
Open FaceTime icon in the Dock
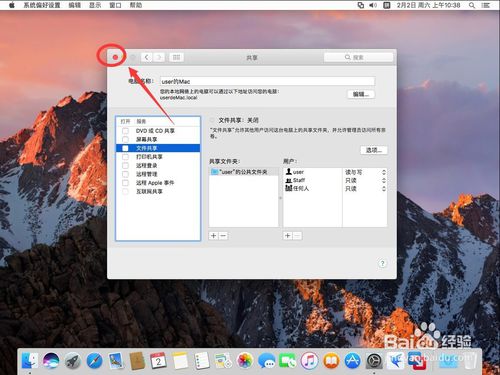[288, 361]
